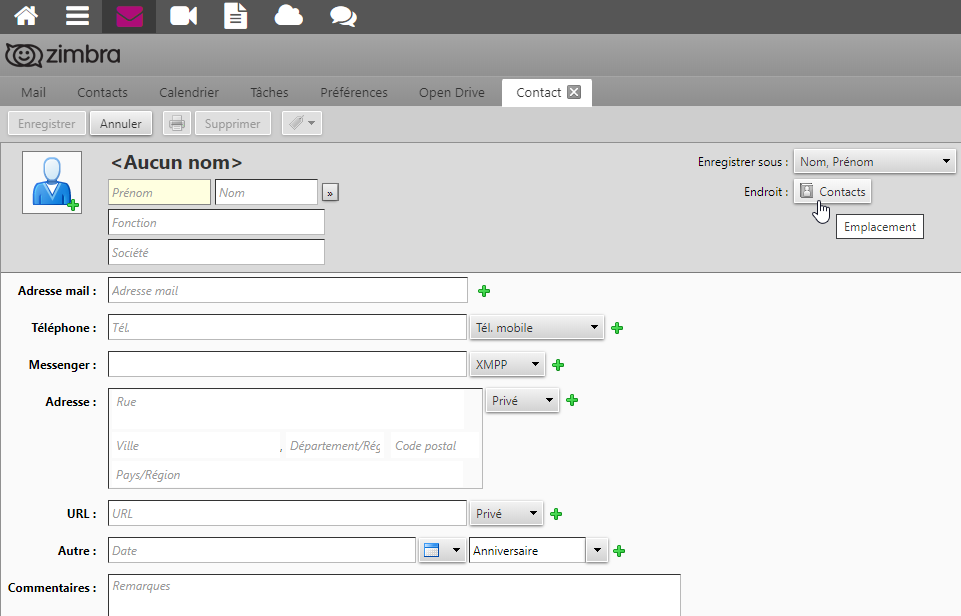Viewport: 961px width, 616px height.
Task: Close the Contact tab
Action: [x=574, y=92]
